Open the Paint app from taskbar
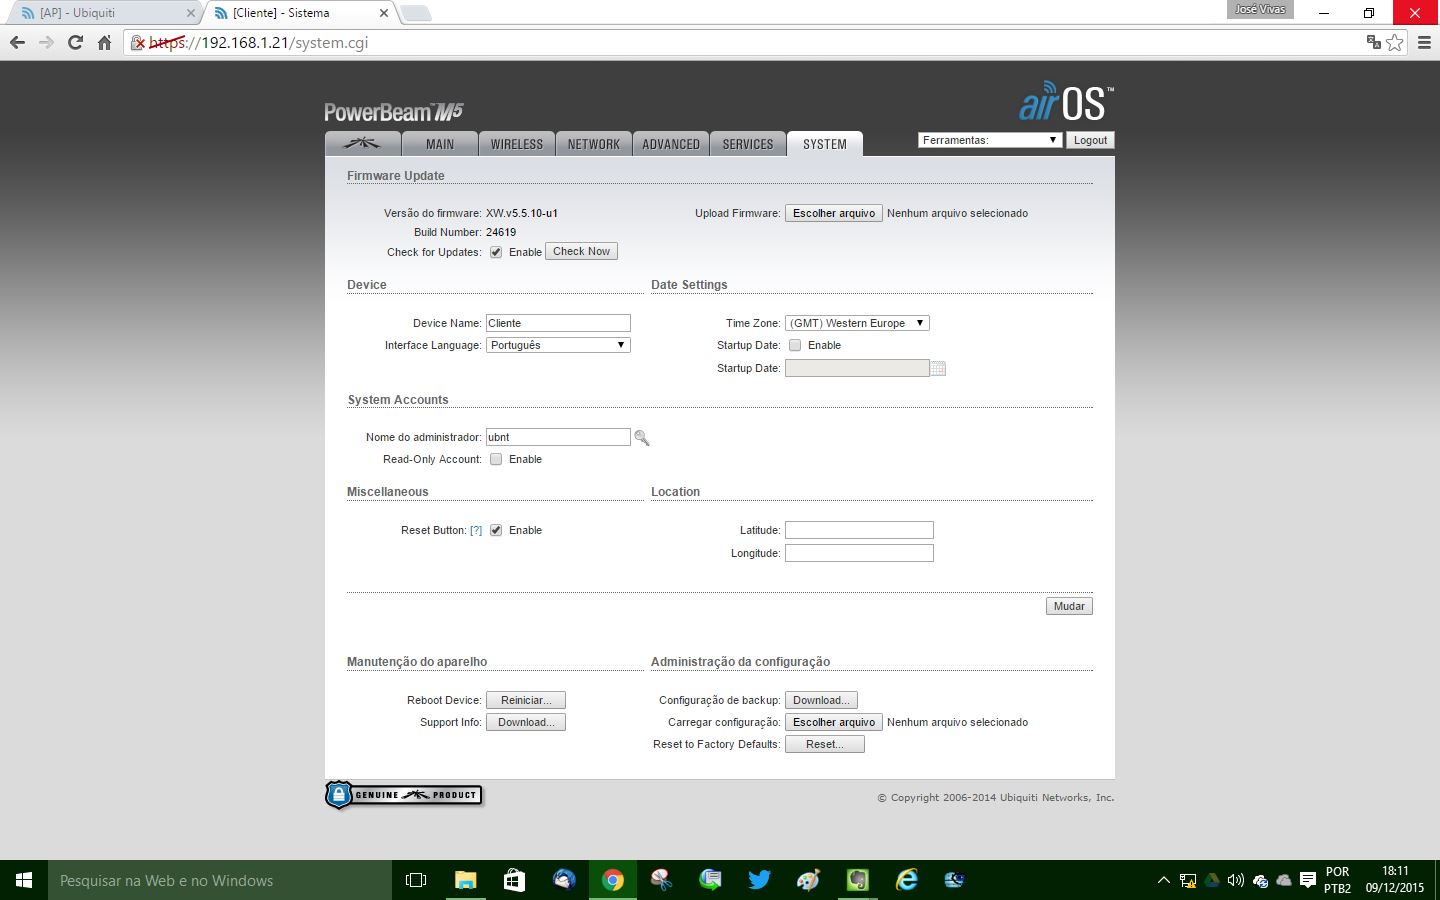This screenshot has height=900, width=1440. (808, 880)
